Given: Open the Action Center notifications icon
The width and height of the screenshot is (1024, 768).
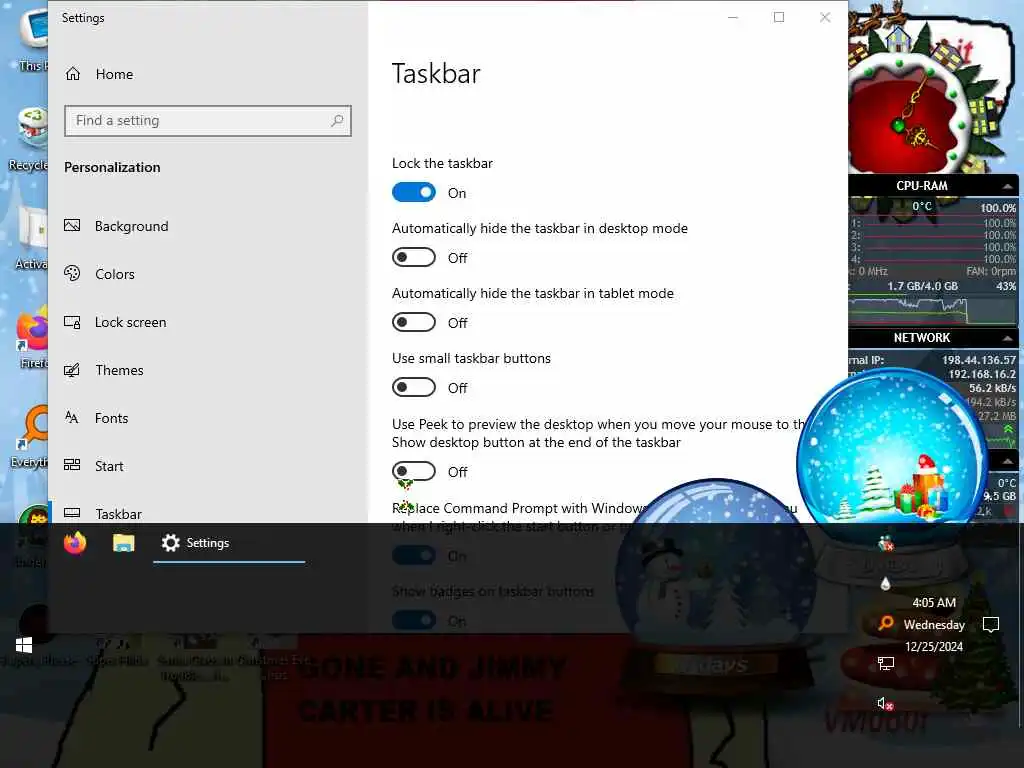Looking at the screenshot, I should coord(991,625).
